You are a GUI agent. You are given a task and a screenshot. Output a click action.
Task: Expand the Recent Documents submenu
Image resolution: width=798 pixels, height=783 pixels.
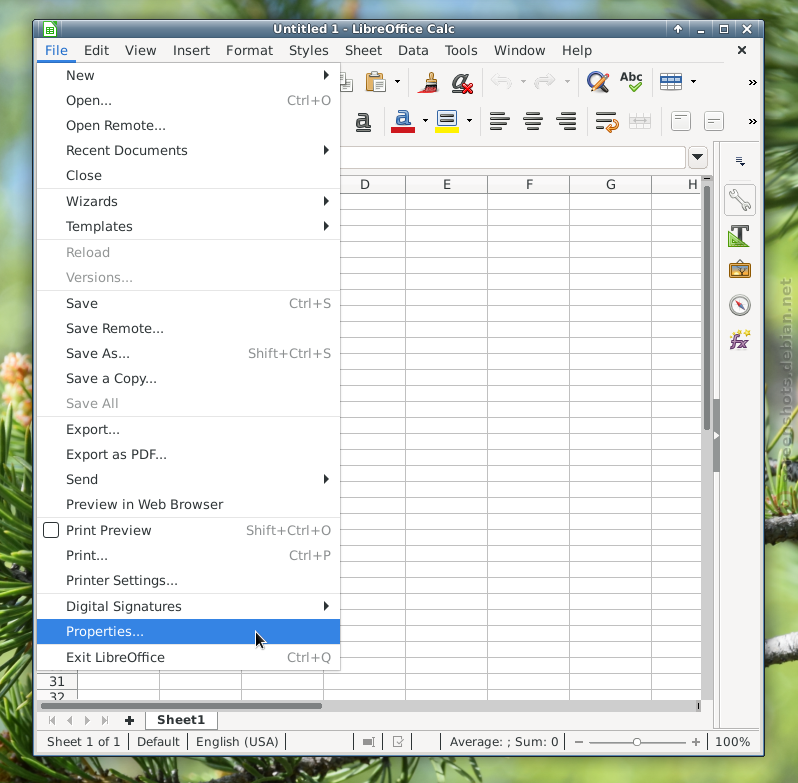[x=326, y=150]
